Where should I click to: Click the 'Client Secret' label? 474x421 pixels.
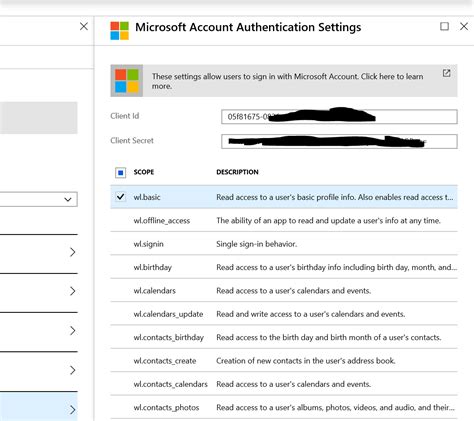(x=132, y=140)
